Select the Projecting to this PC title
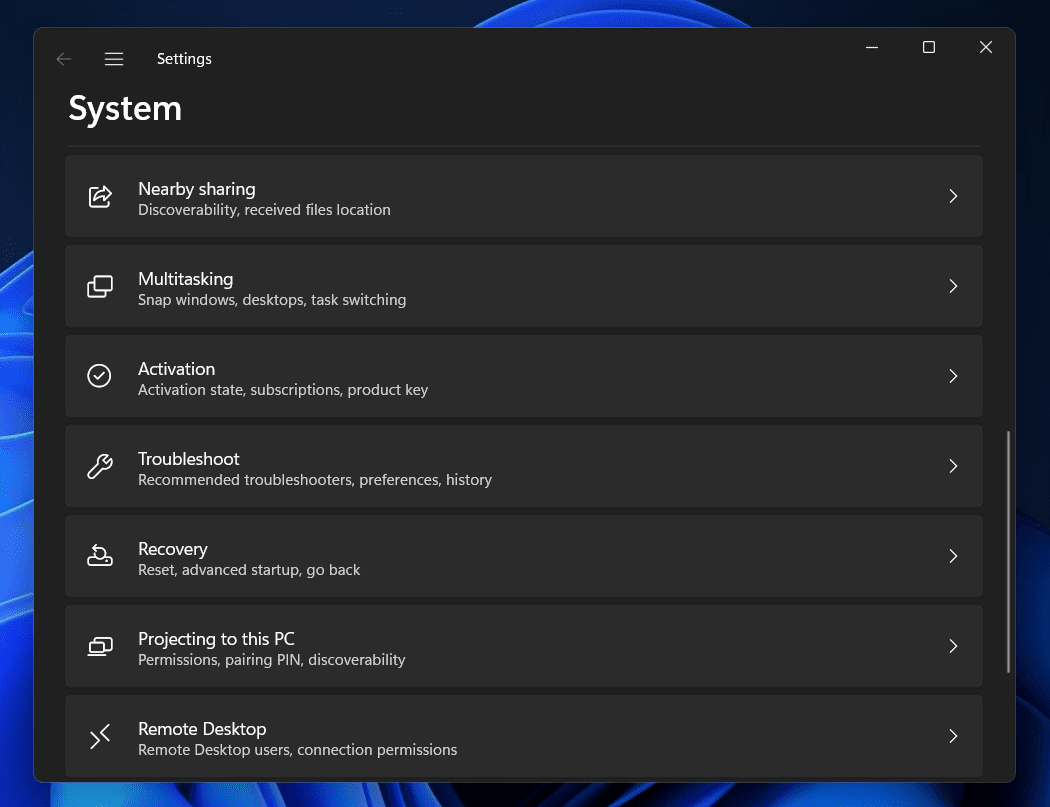 coord(216,639)
